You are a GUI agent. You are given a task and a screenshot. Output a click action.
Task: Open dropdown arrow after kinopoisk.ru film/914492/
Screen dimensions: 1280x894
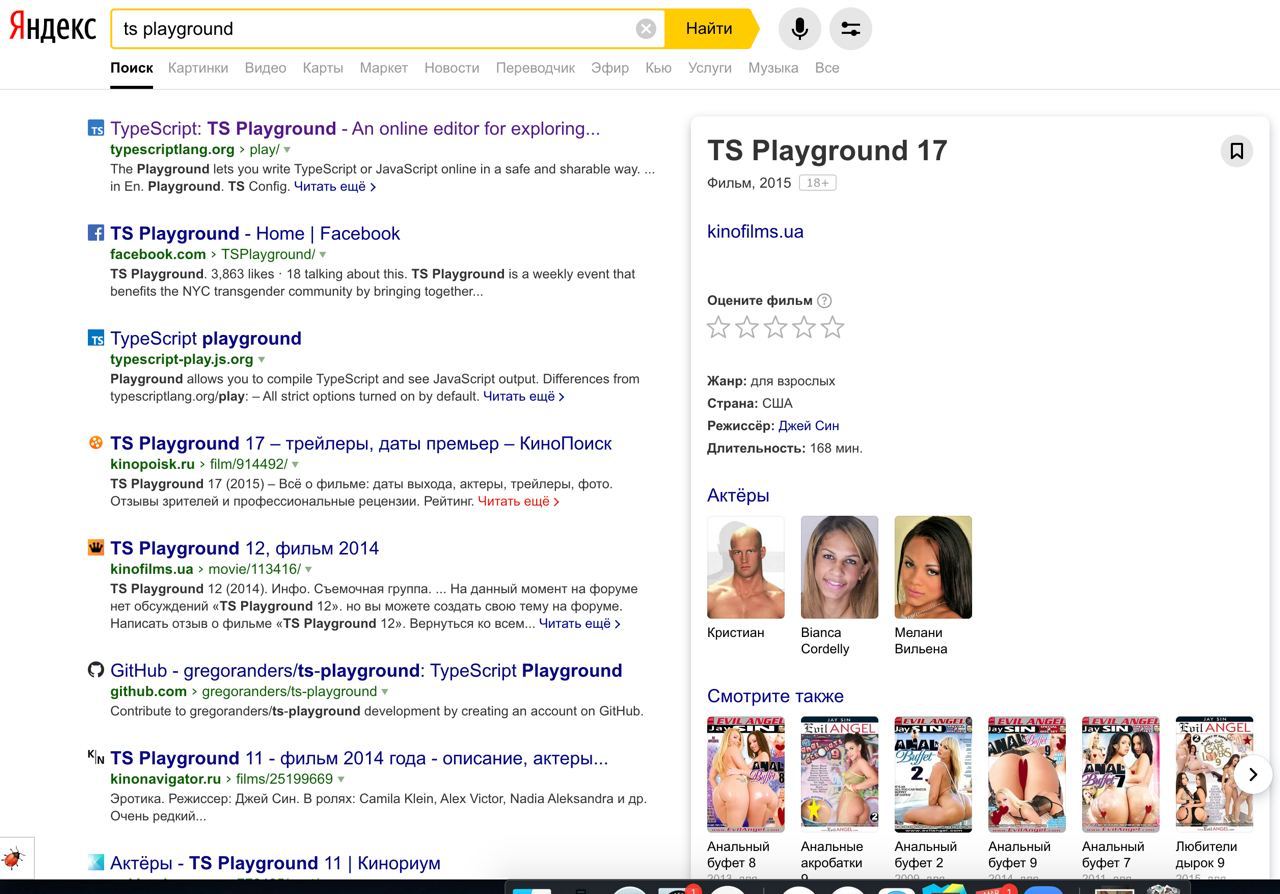click(295, 465)
